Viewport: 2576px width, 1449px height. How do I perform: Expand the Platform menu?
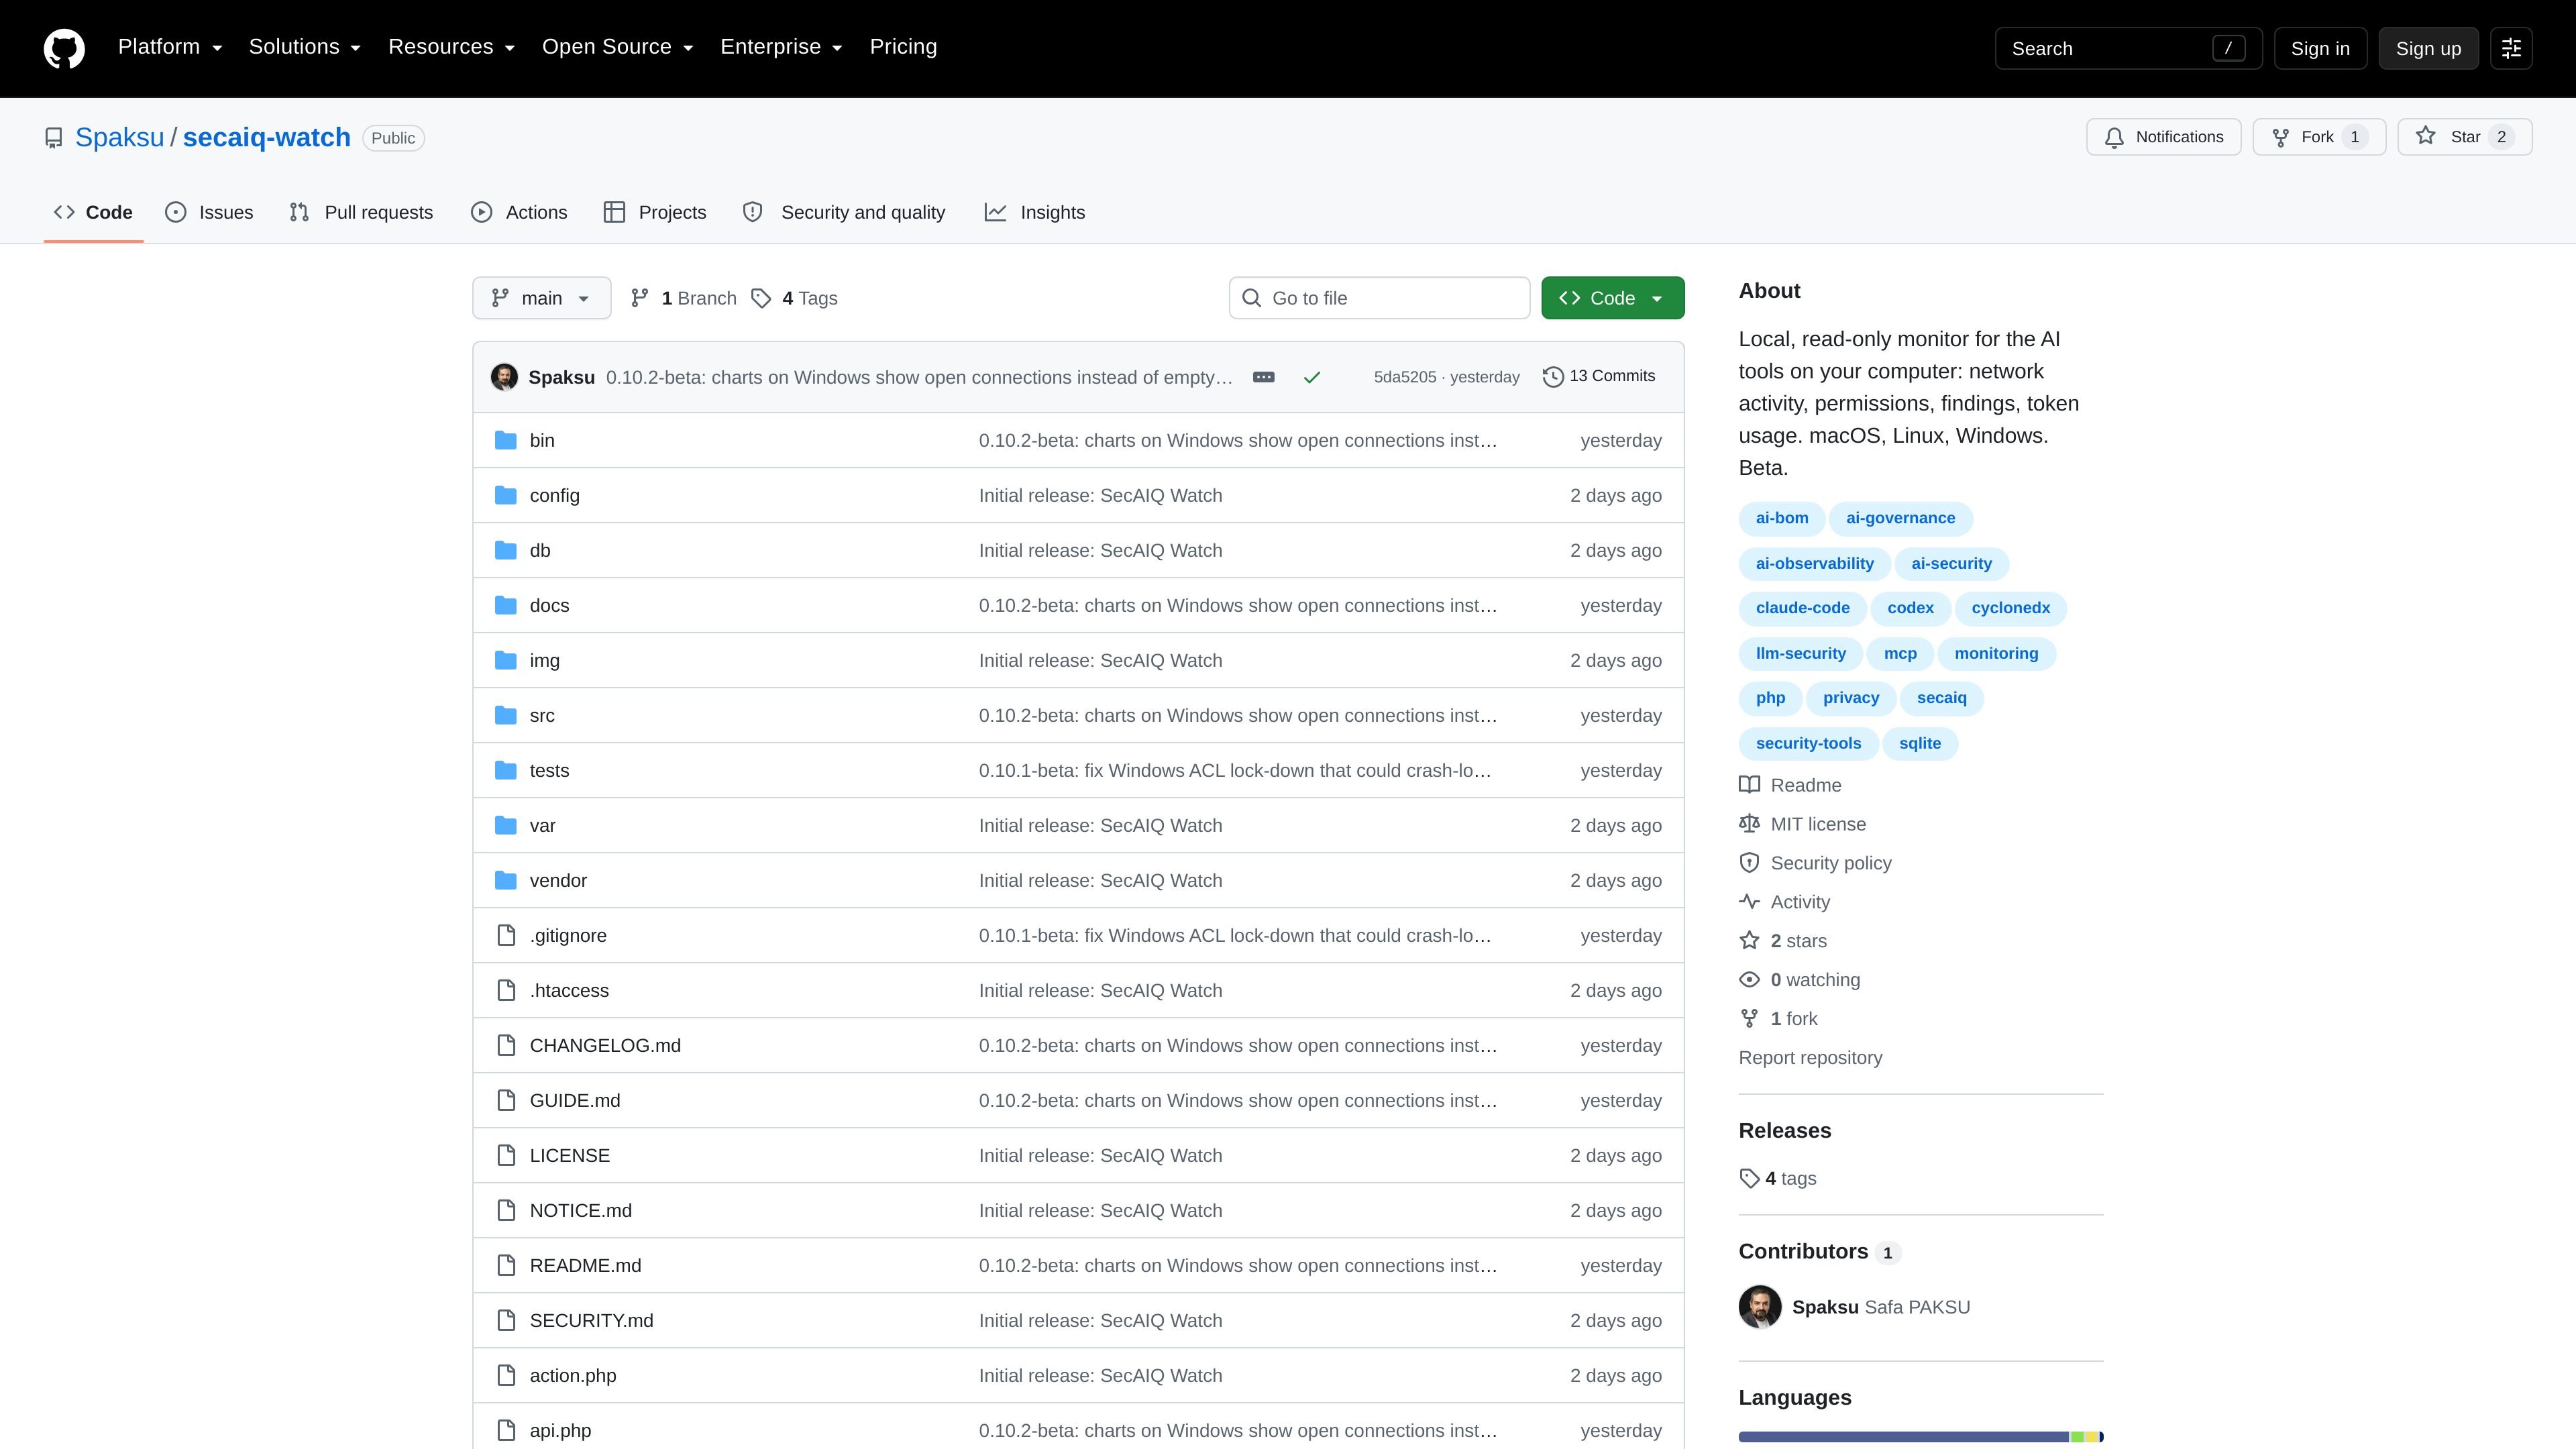pos(170,47)
